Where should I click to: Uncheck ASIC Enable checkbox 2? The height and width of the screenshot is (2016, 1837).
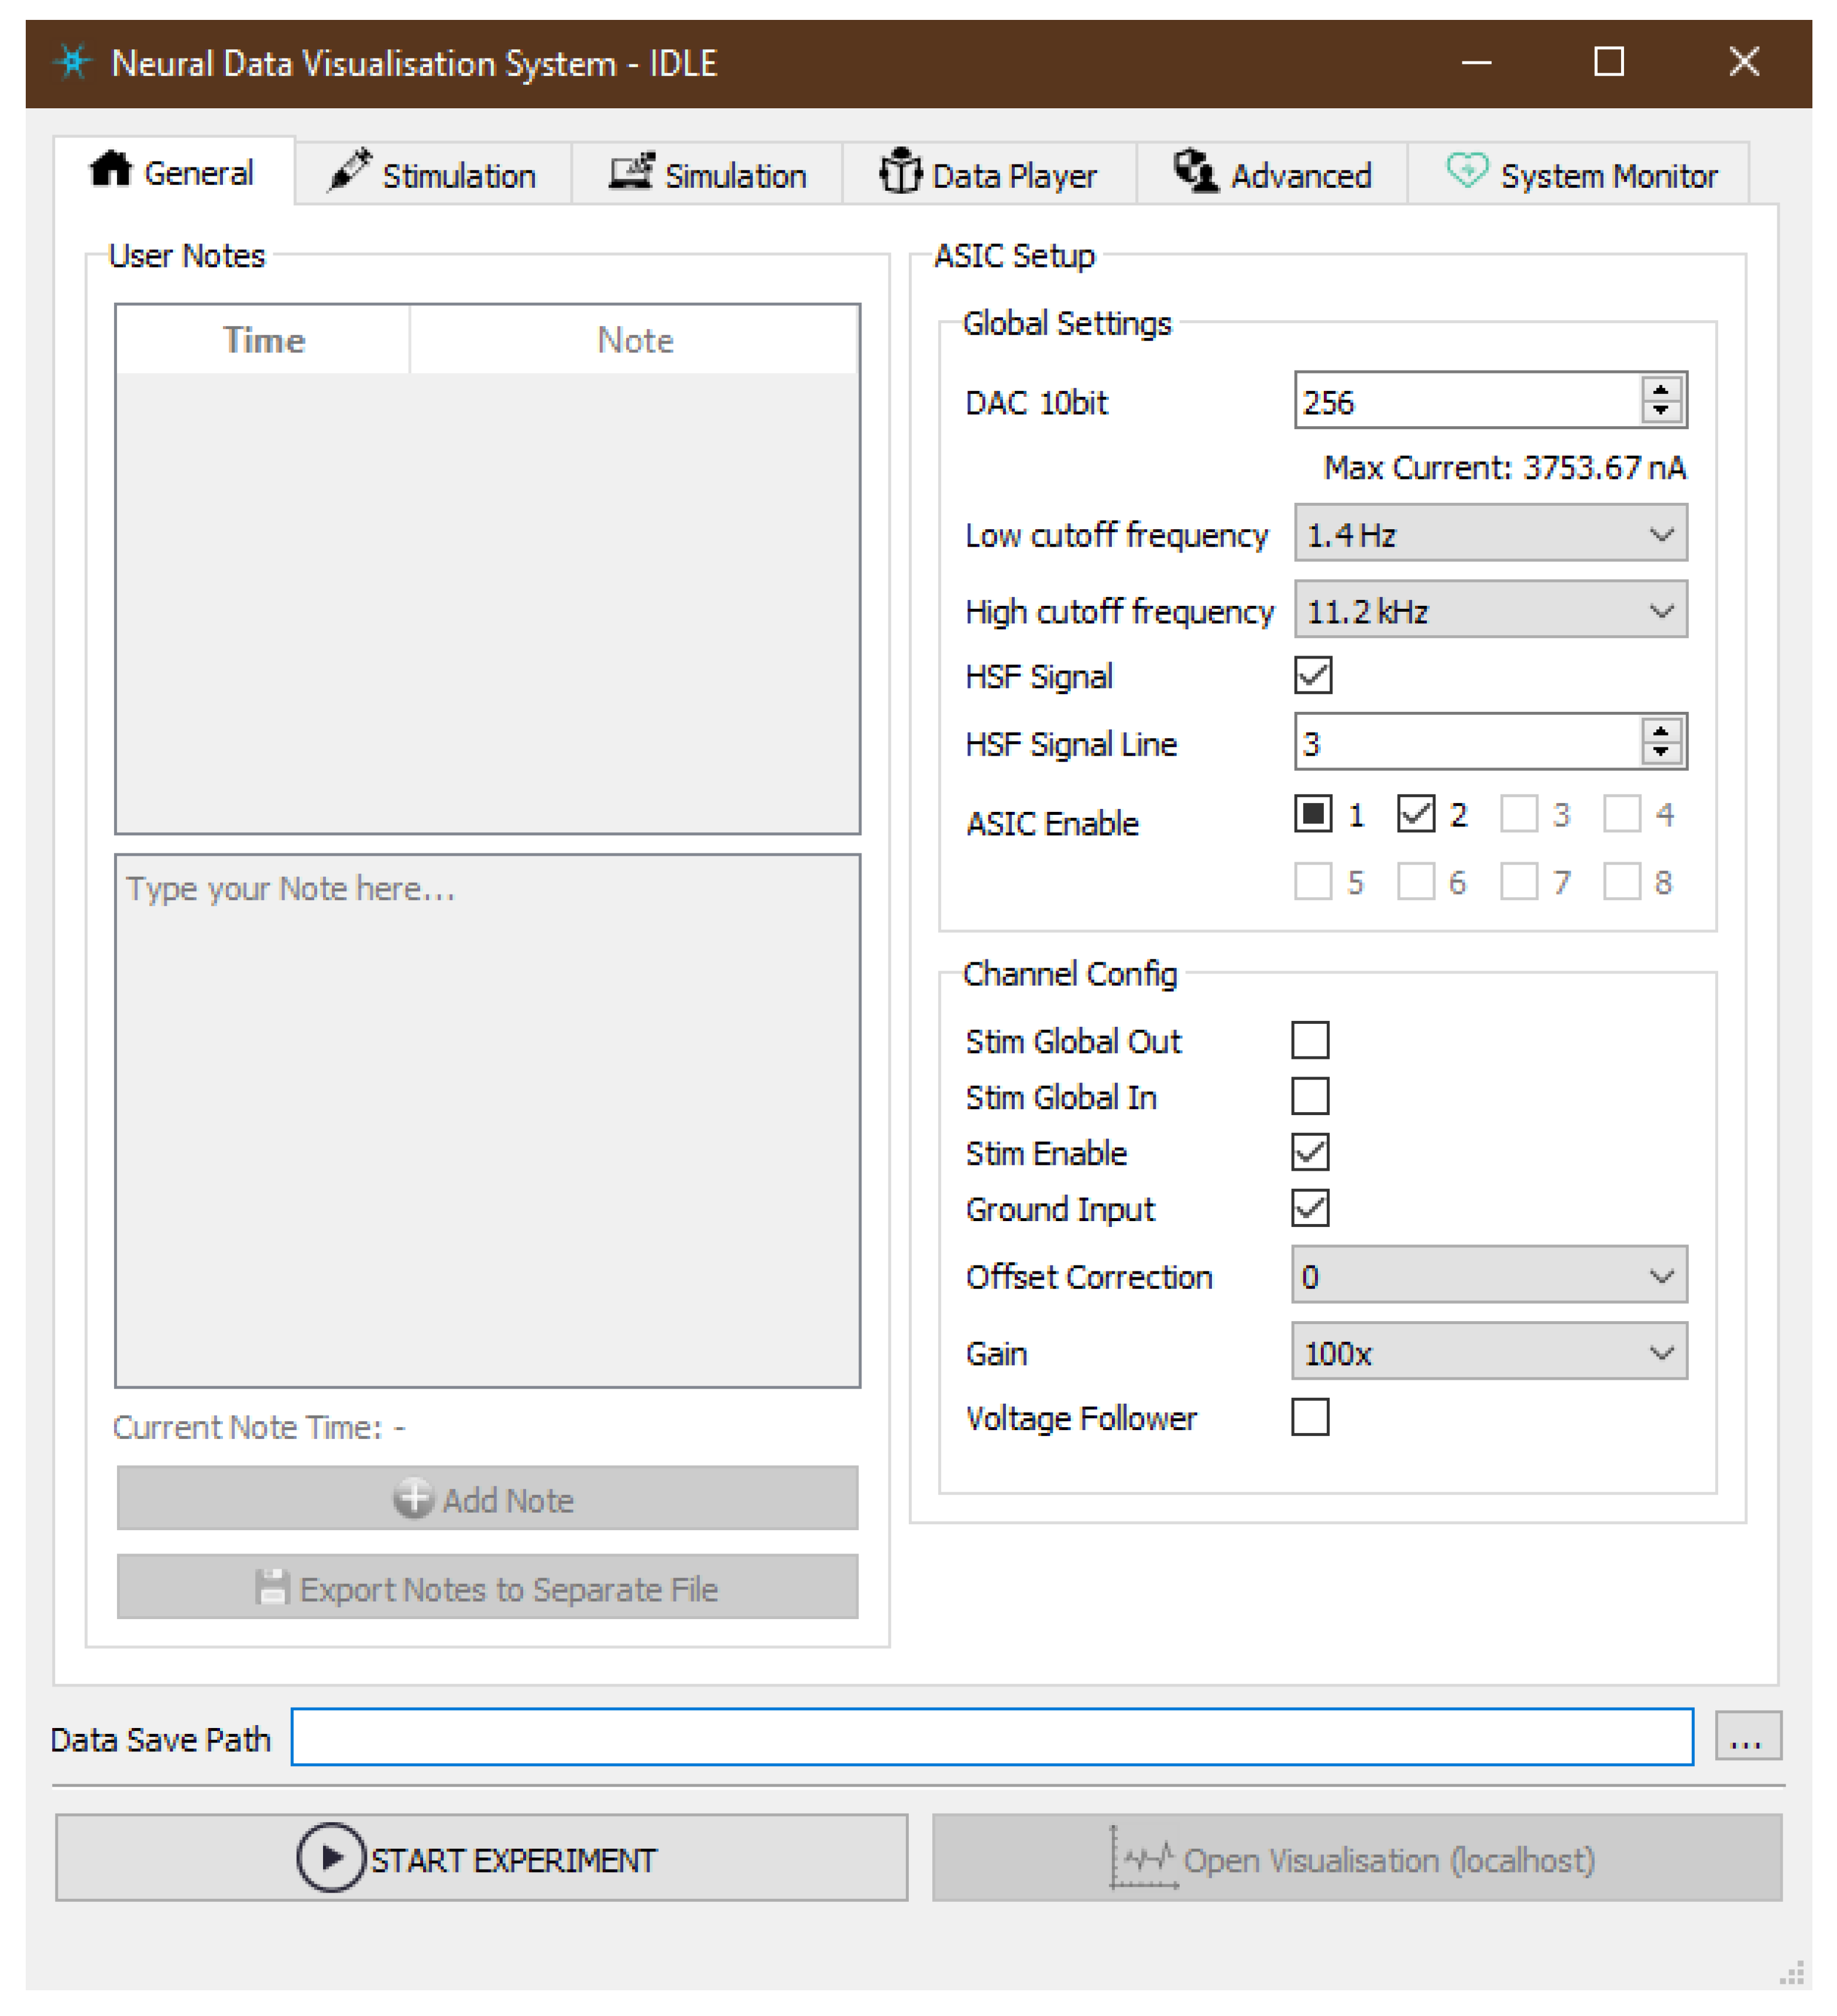pos(1416,814)
